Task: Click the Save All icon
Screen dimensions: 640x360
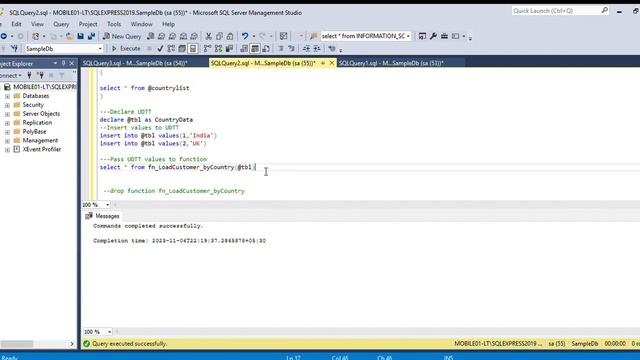Action: (x=91, y=36)
